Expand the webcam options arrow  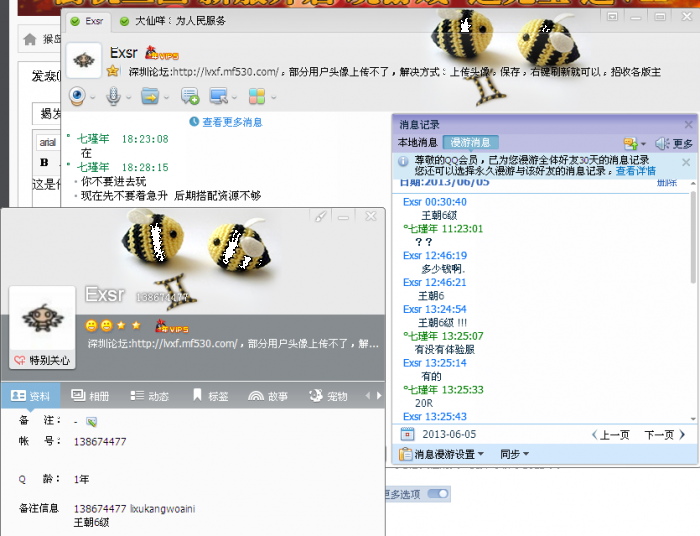[x=92, y=97]
